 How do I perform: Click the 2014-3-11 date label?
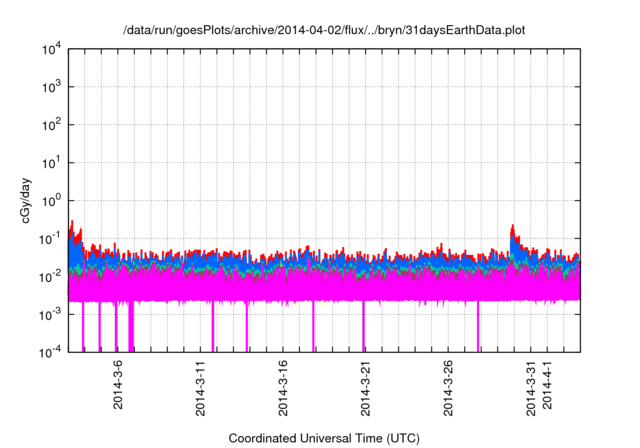(200, 388)
